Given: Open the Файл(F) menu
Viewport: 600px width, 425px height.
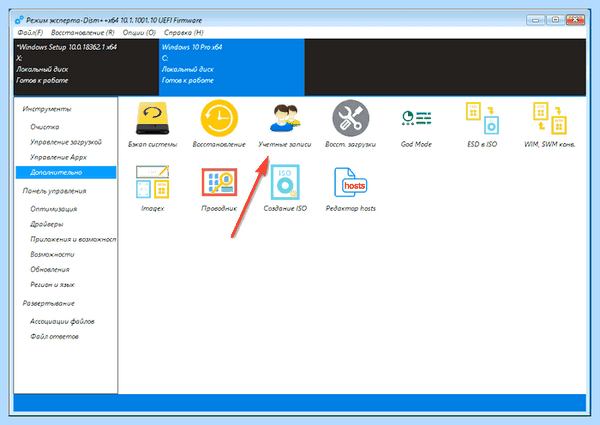Looking at the screenshot, I should (x=30, y=33).
